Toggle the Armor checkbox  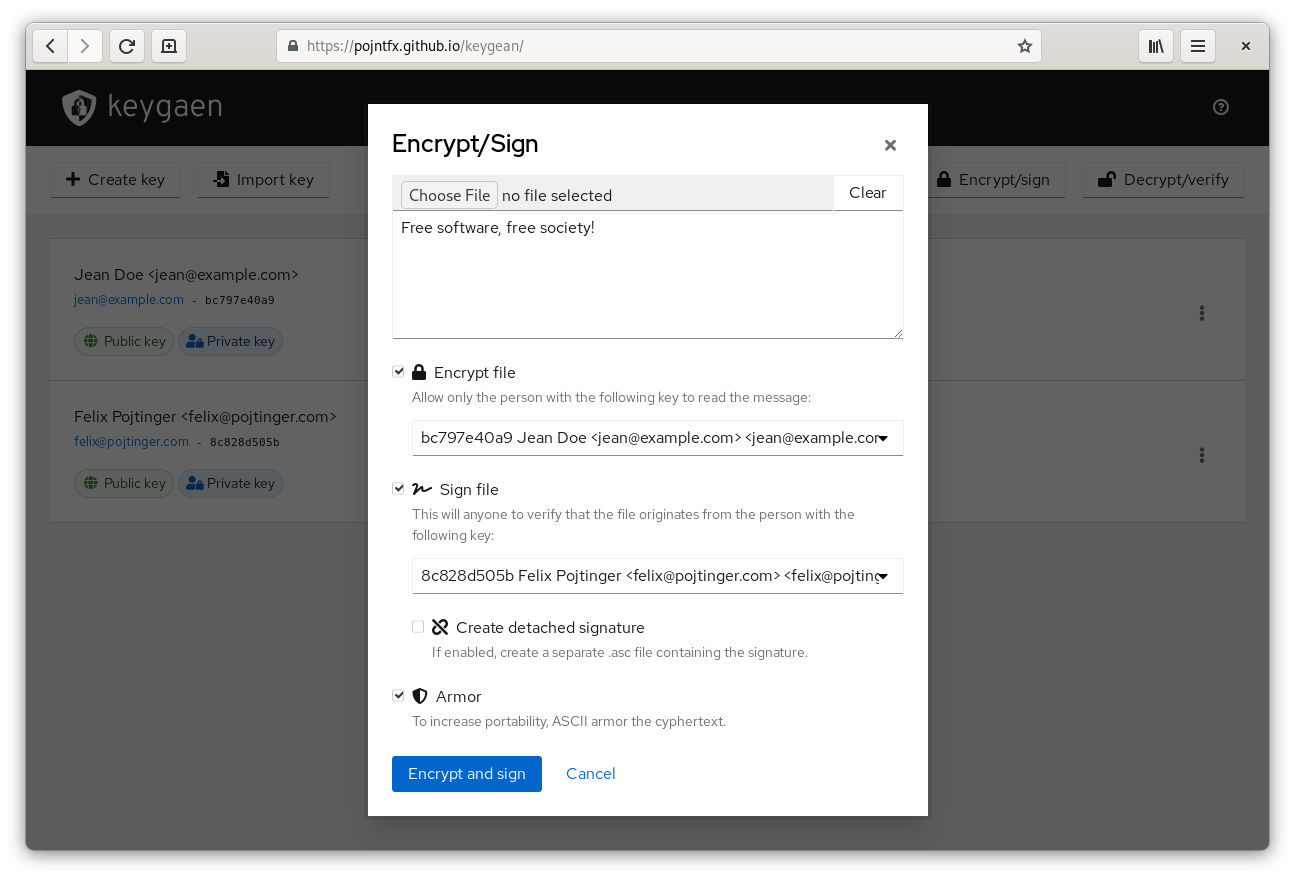pyautogui.click(x=399, y=696)
